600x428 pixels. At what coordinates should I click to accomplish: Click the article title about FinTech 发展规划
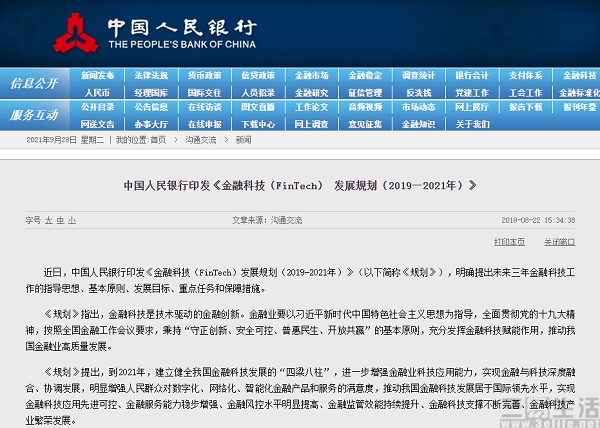point(300,186)
